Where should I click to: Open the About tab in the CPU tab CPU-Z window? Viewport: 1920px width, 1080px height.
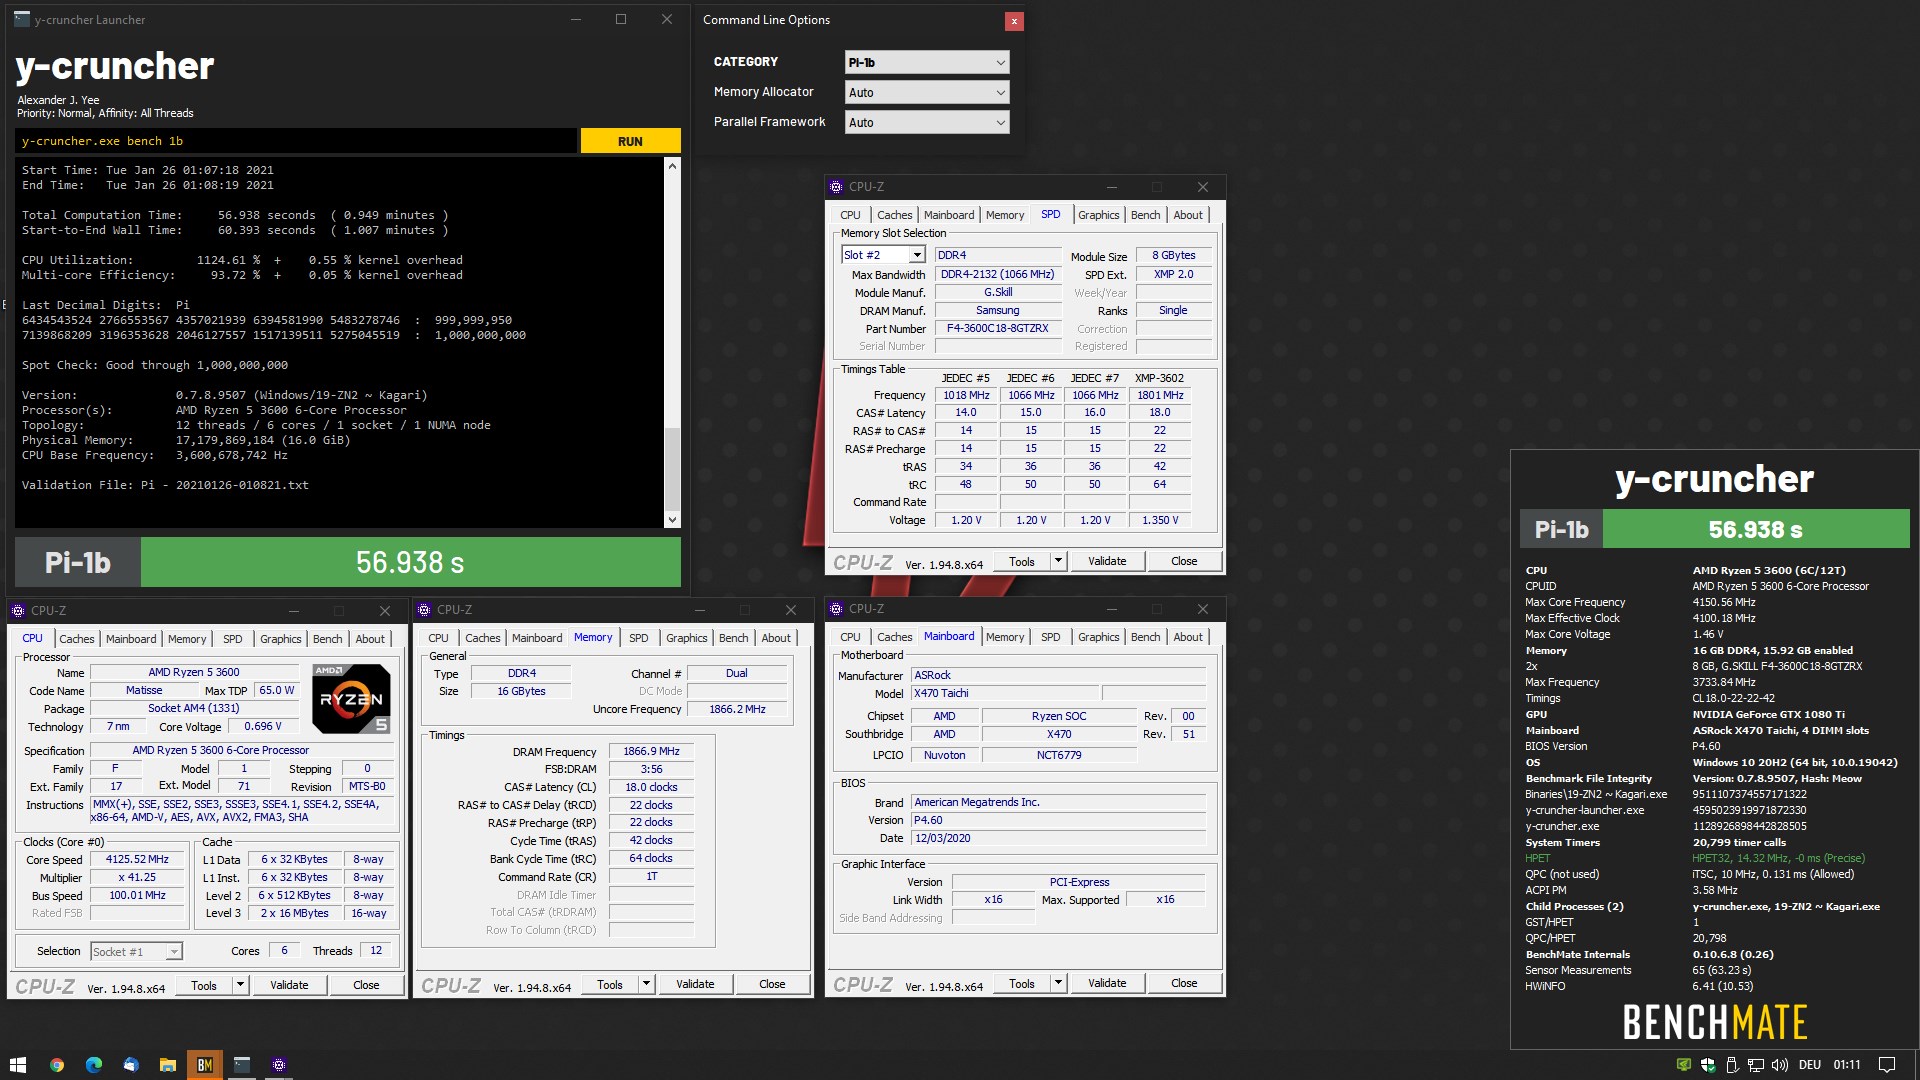click(x=370, y=639)
